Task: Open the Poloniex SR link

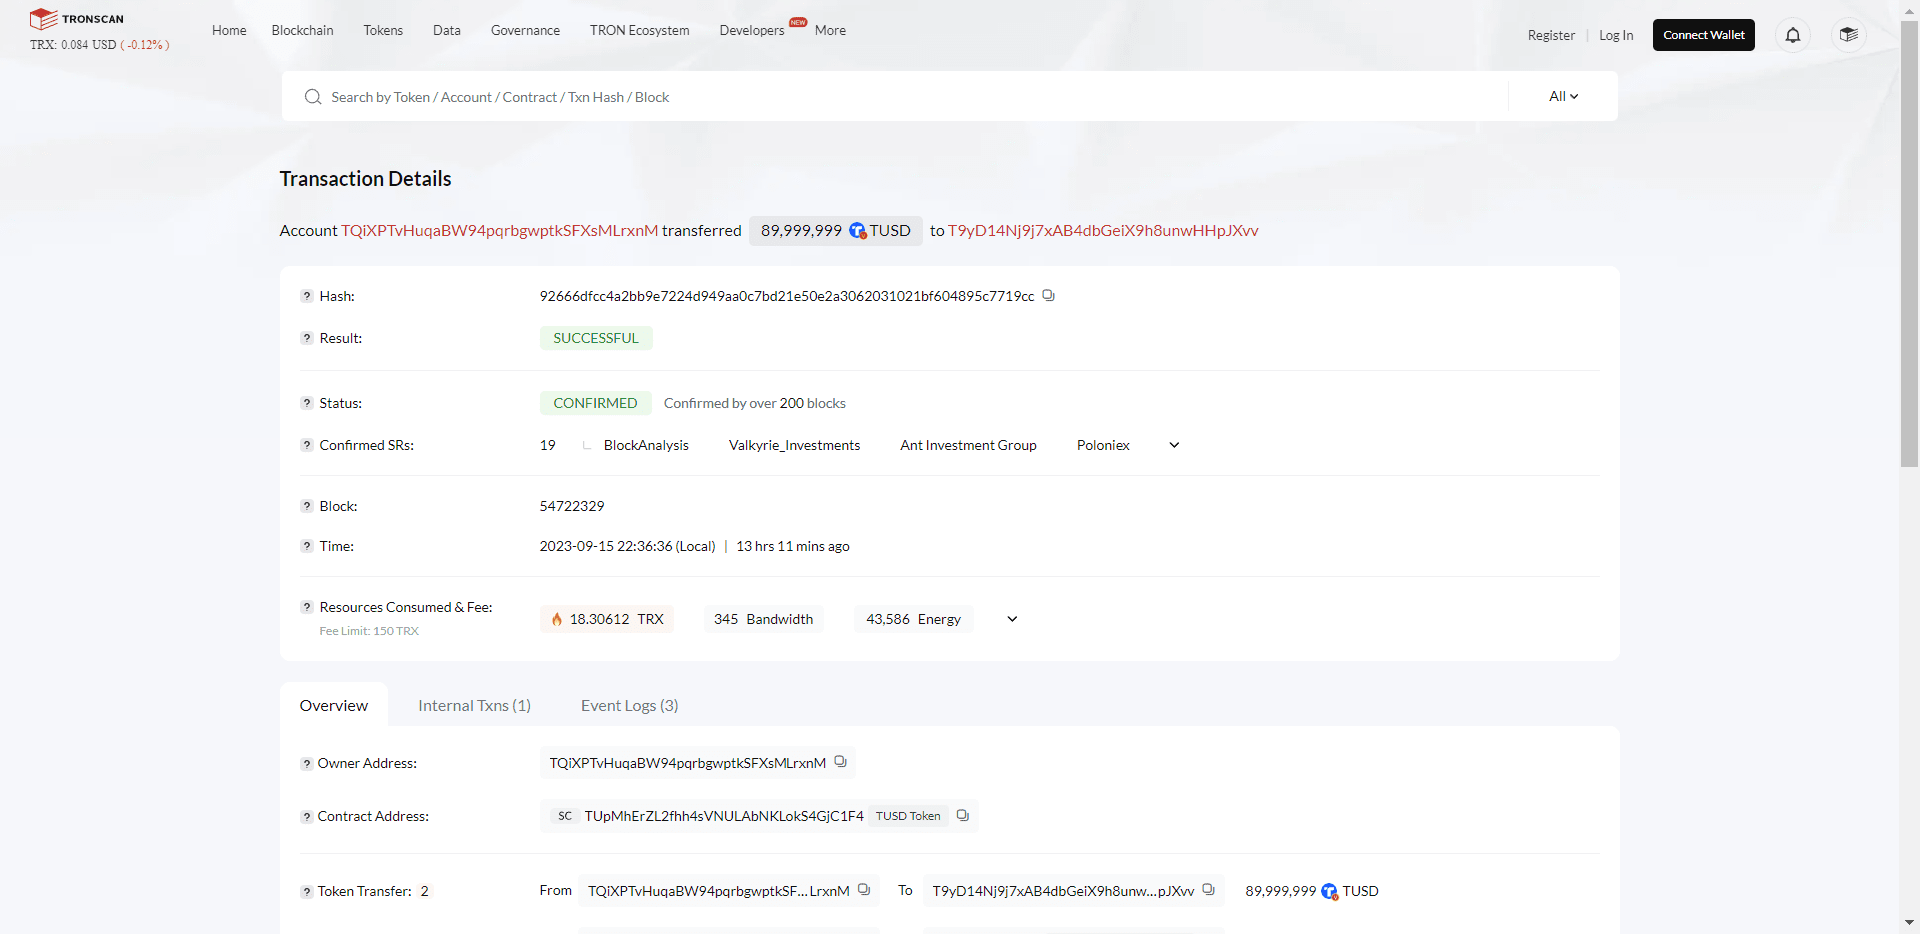Action: (1103, 445)
